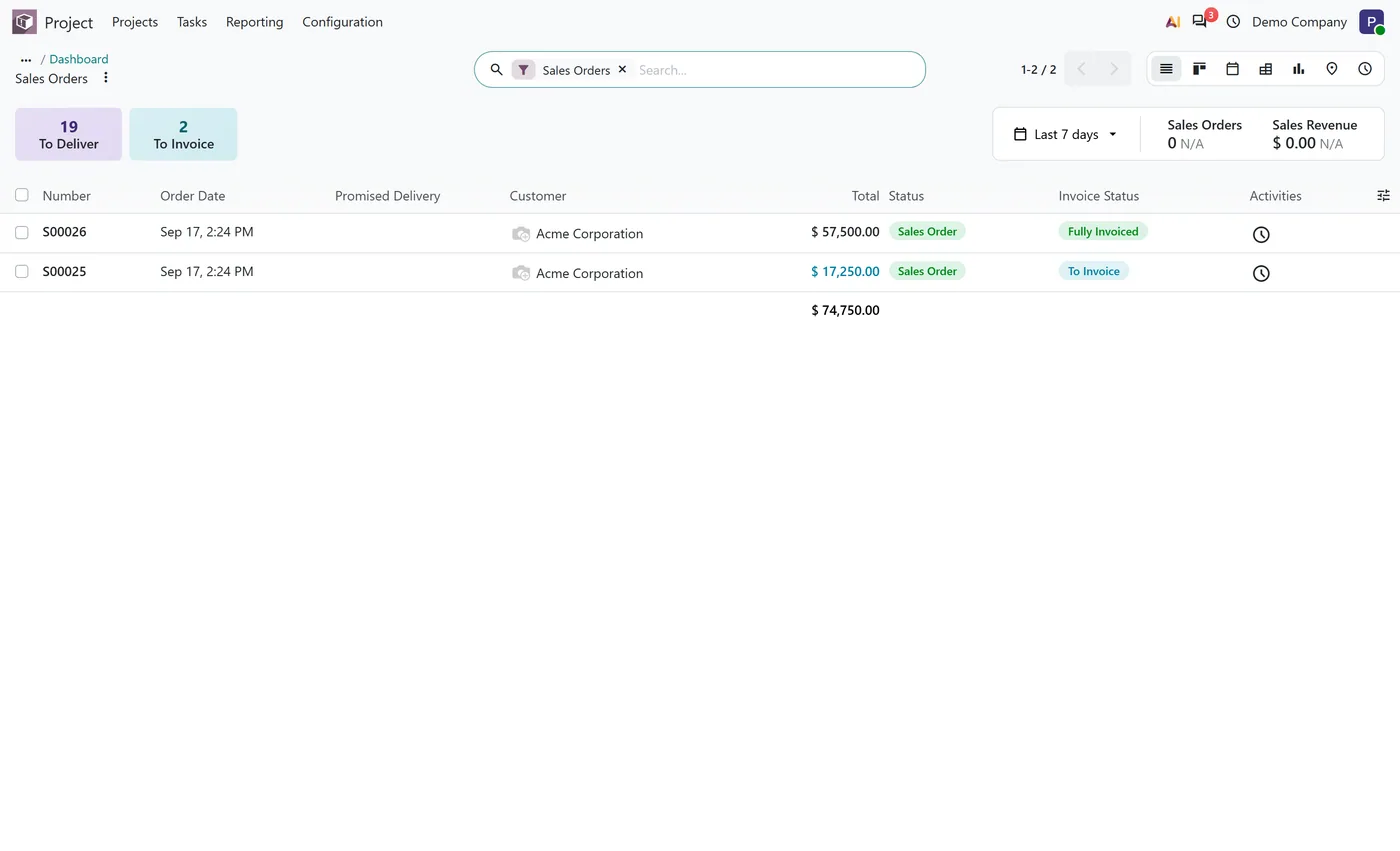The width and height of the screenshot is (1400, 851).
Task: Open the conversations icon with 3 unread
Action: [x=1200, y=21]
